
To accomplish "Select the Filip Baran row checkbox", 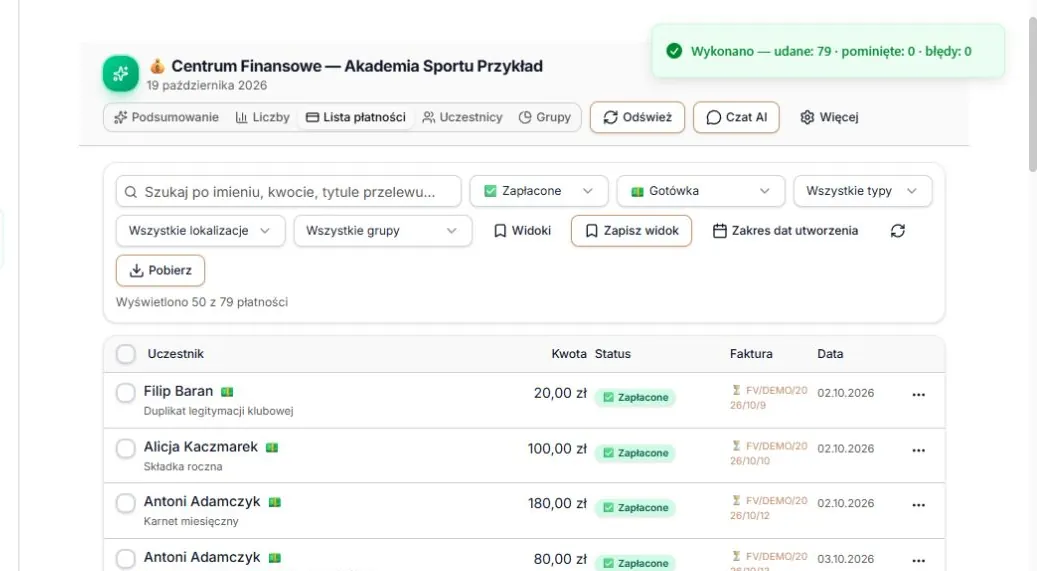I will tap(126, 393).
